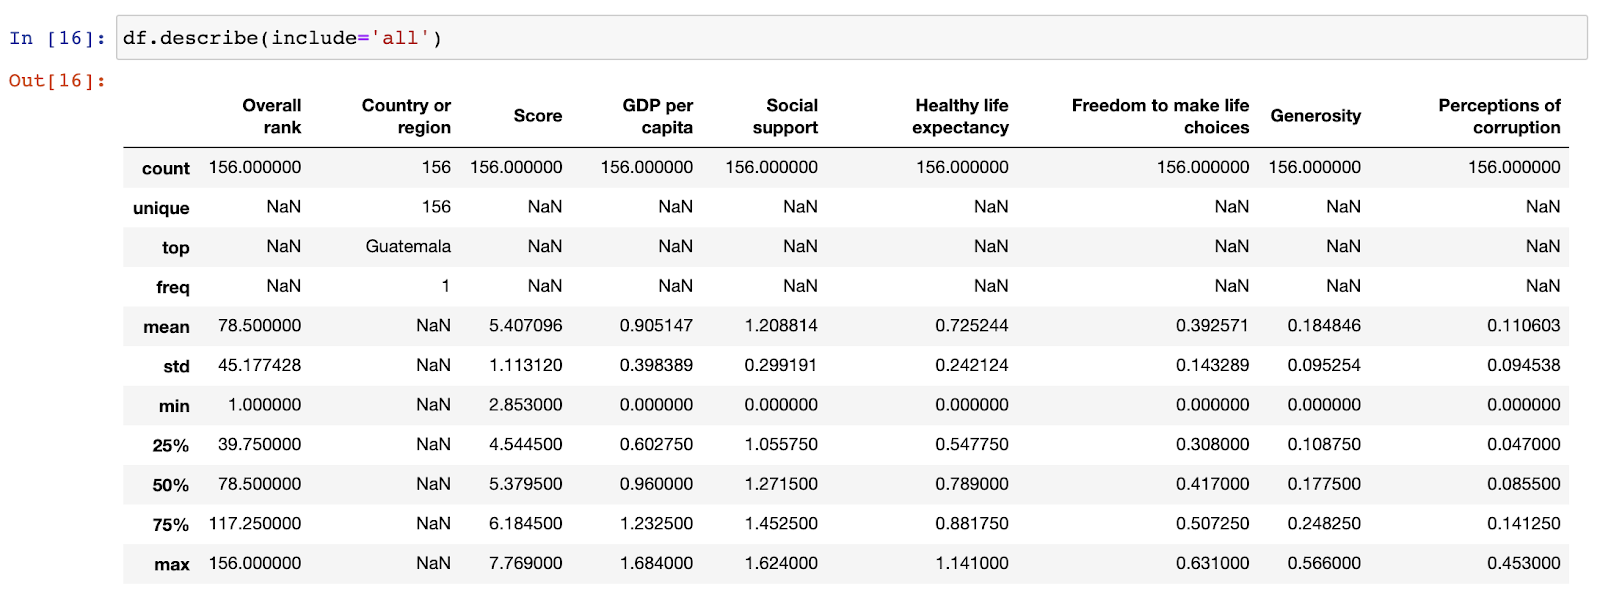Select the max Score value 7.769000

(x=525, y=564)
